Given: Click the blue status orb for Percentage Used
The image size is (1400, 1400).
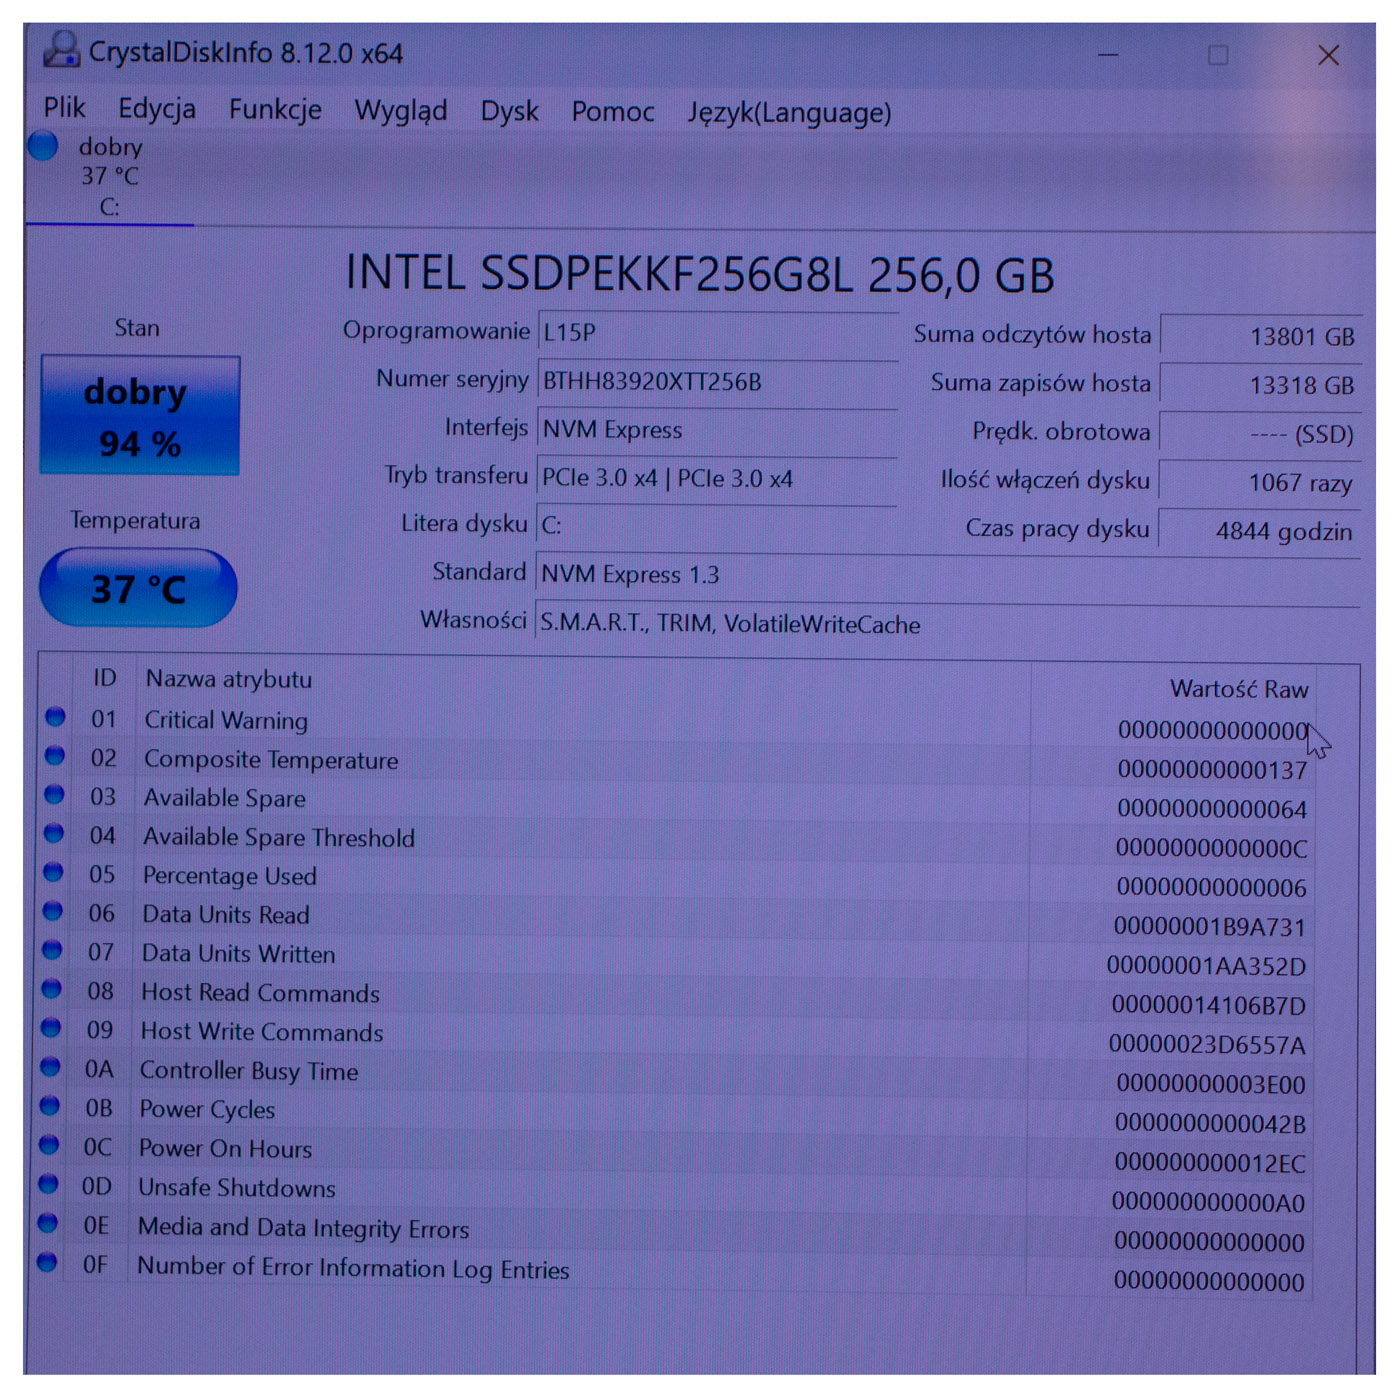Looking at the screenshot, I should pyautogui.click(x=53, y=872).
